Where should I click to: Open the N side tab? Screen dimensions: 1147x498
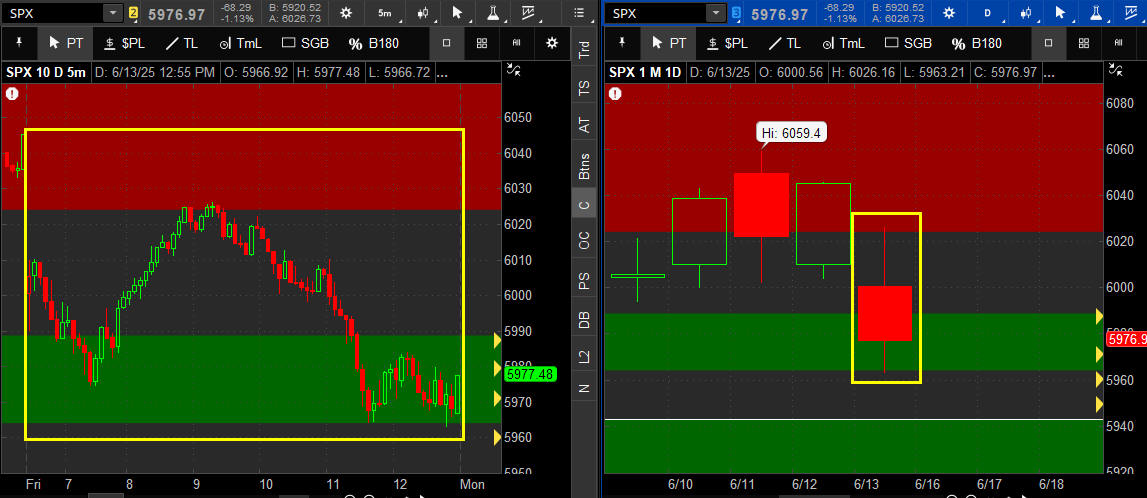point(584,388)
